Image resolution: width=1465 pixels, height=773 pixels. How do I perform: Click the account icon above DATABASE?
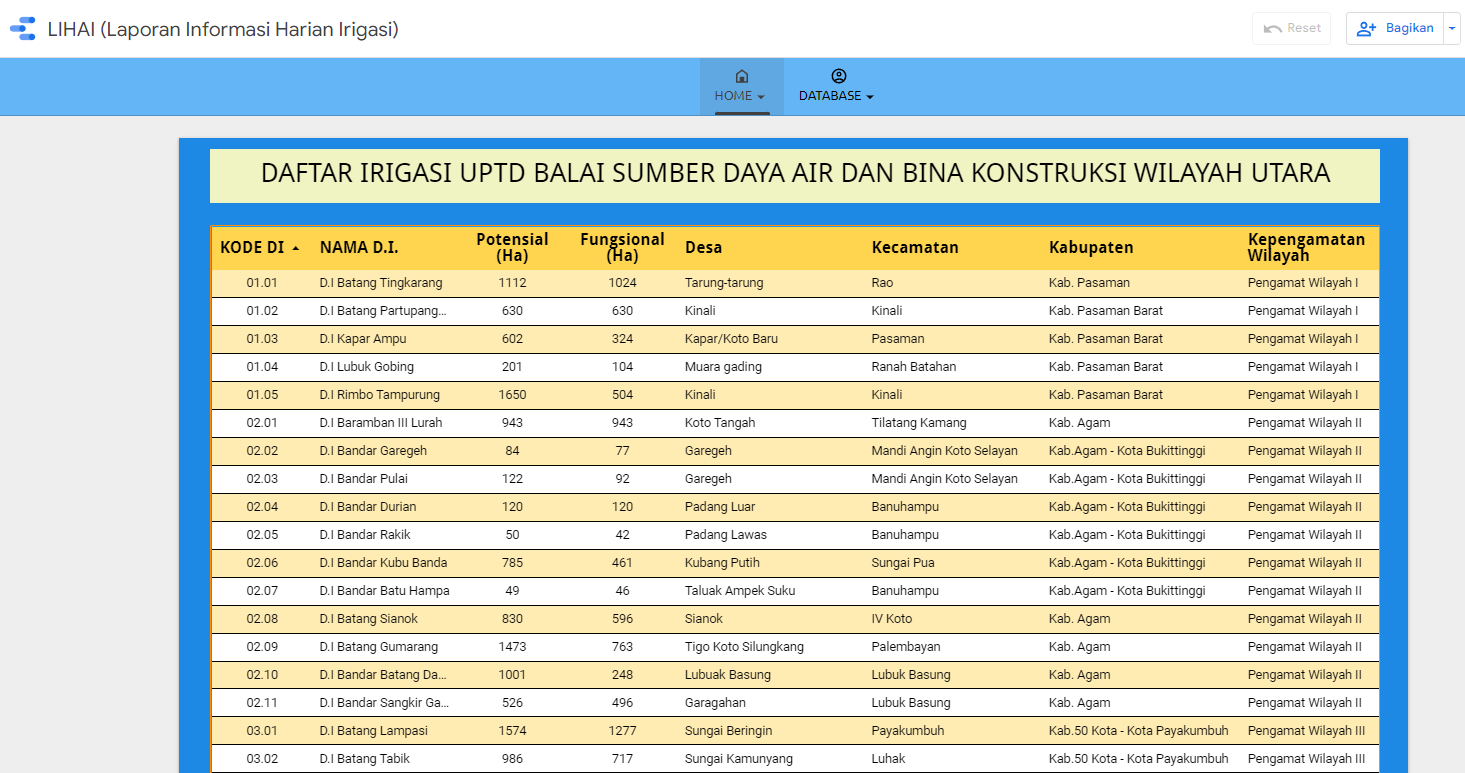tap(837, 75)
